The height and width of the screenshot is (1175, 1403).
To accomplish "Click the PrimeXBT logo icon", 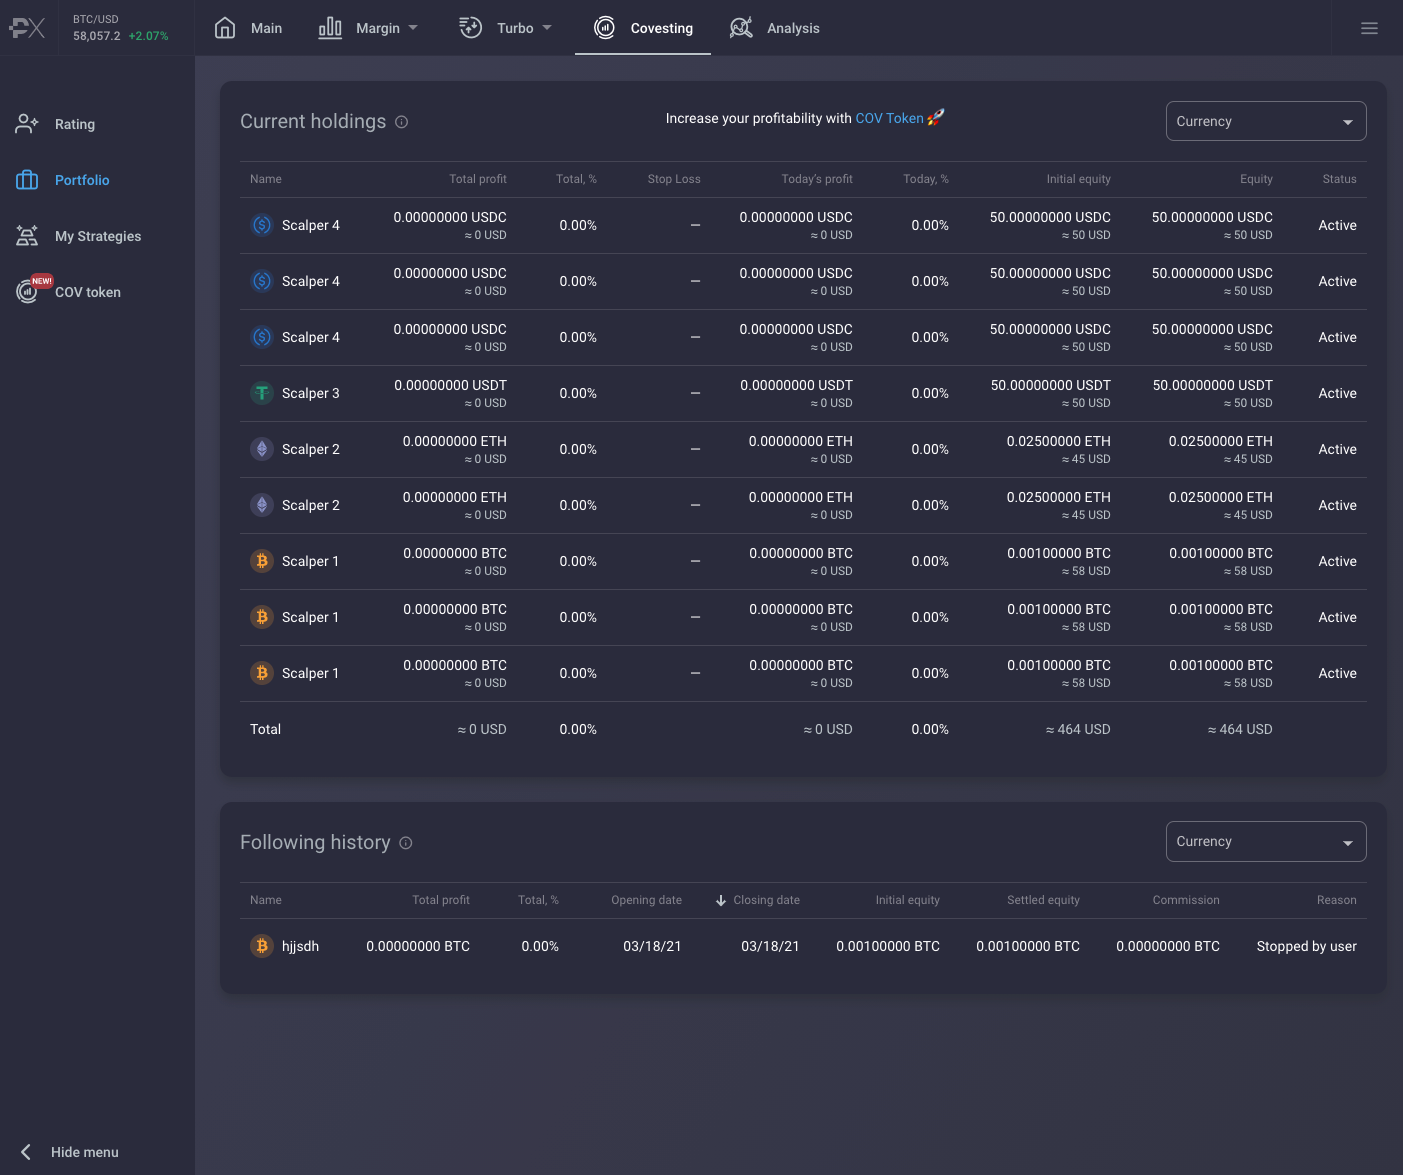I will [27, 28].
